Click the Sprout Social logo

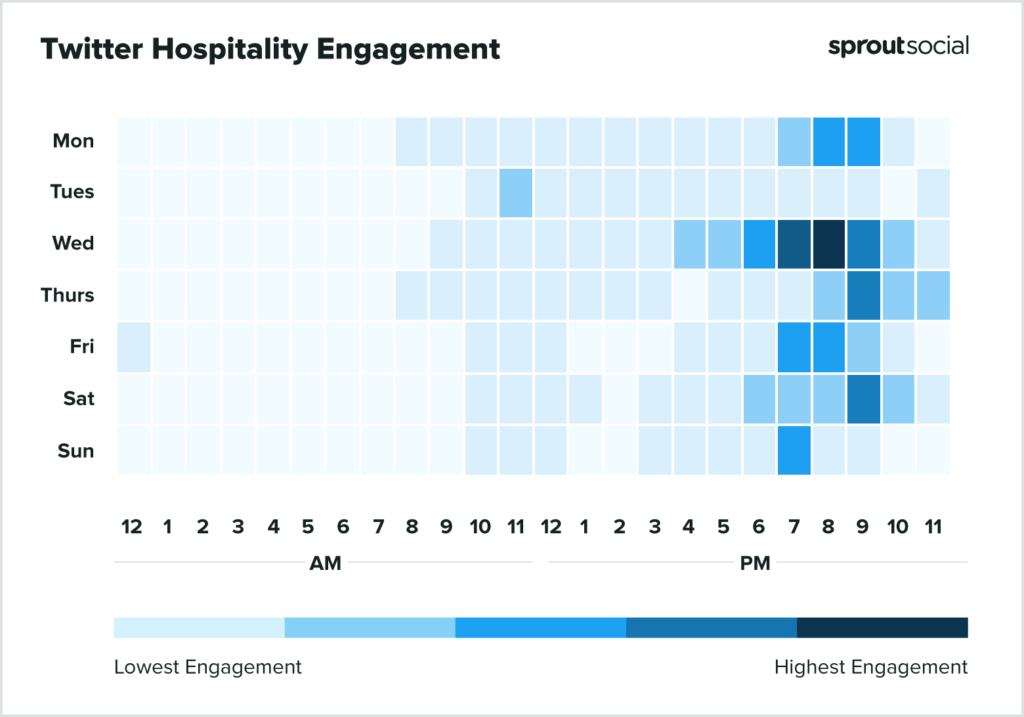point(898,46)
